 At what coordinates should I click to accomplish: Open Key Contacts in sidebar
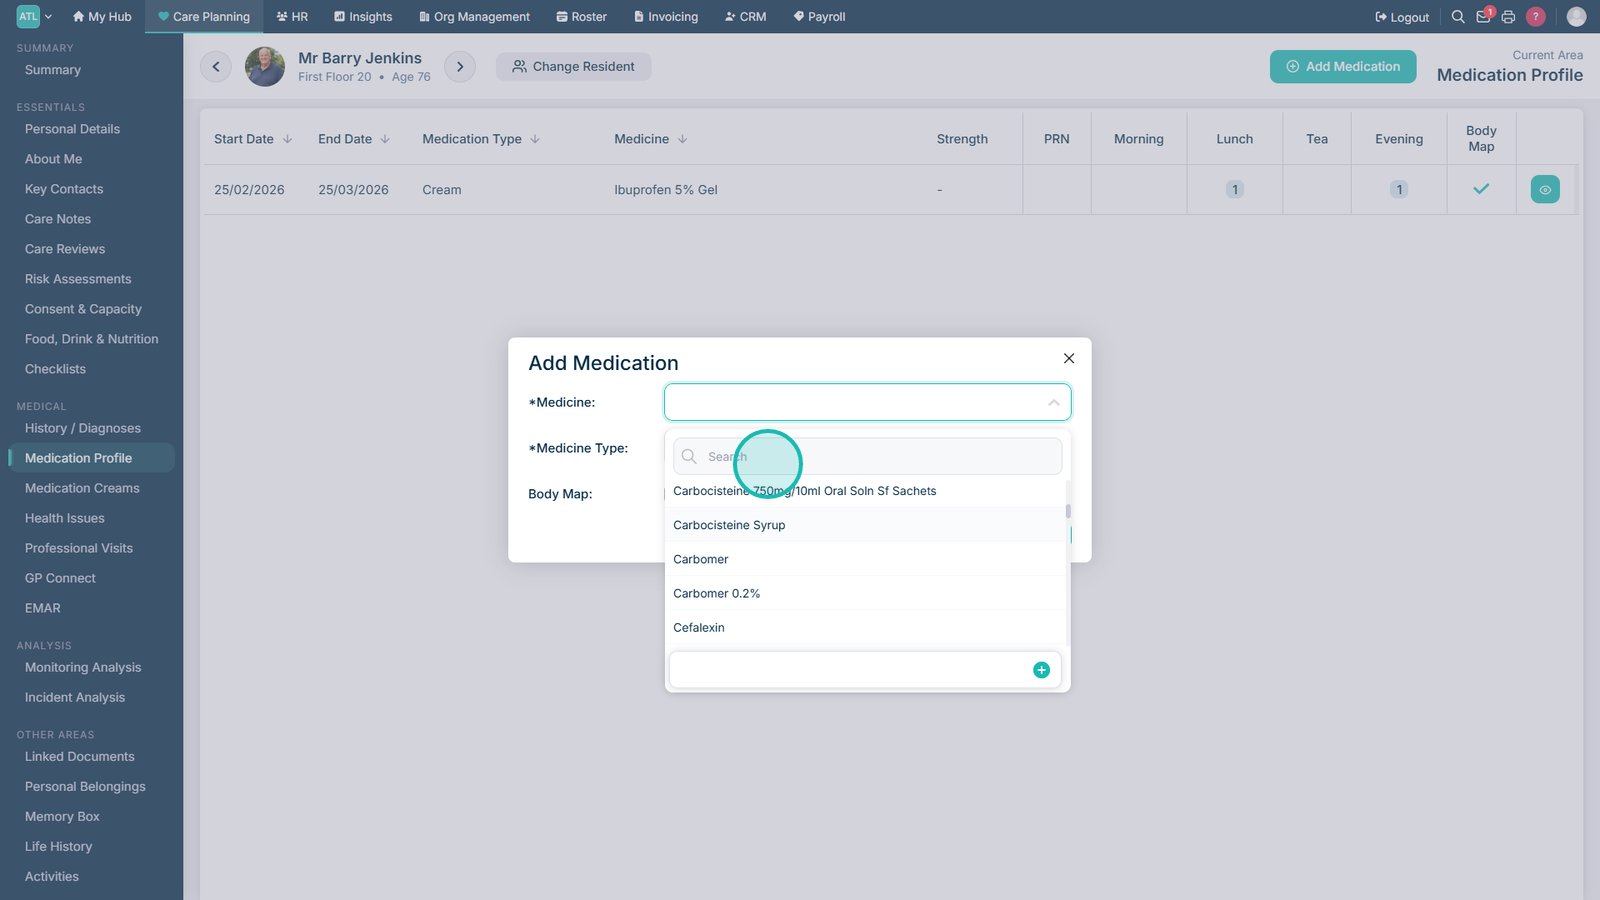point(64,189)
